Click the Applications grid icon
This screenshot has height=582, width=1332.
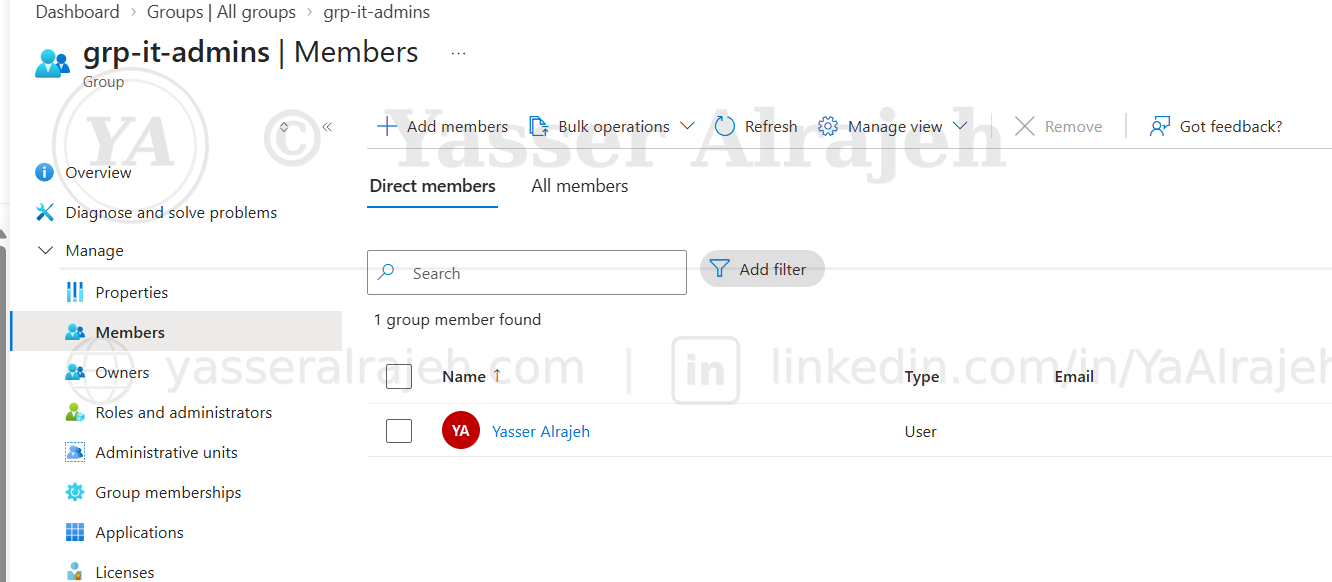click(x=75, y=532)
